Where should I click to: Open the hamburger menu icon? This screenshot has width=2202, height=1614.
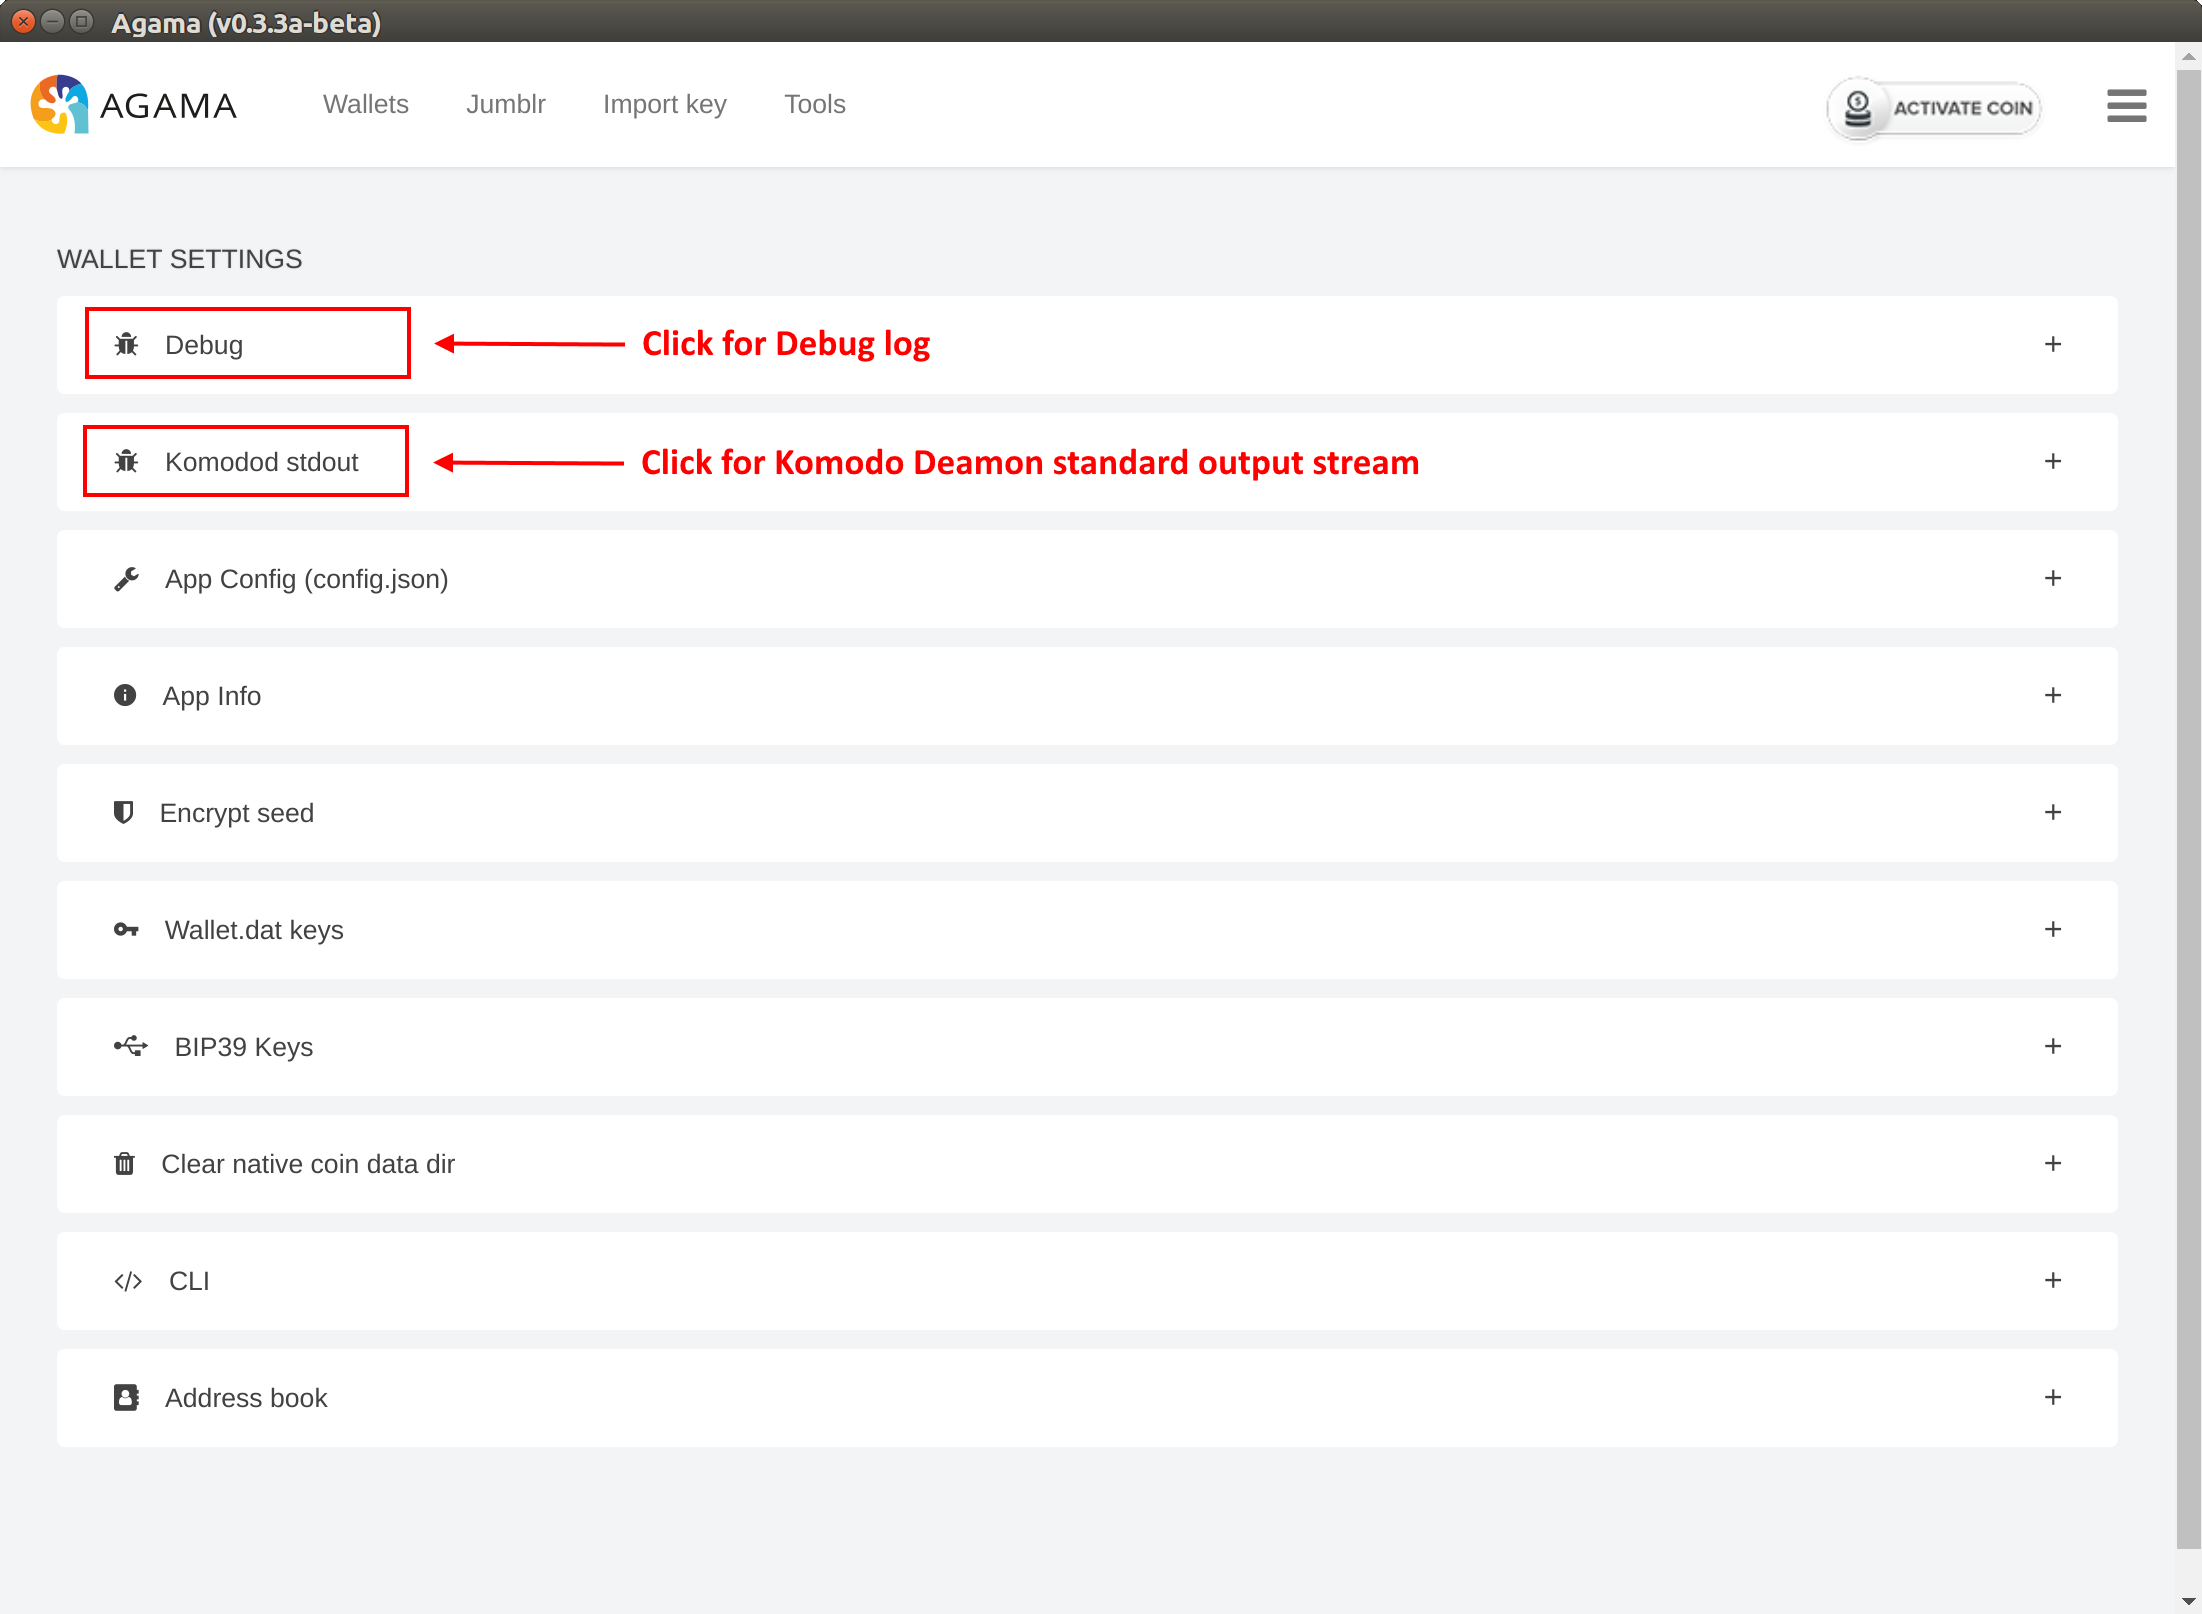pyautogui.click(x=2126, y=105)
